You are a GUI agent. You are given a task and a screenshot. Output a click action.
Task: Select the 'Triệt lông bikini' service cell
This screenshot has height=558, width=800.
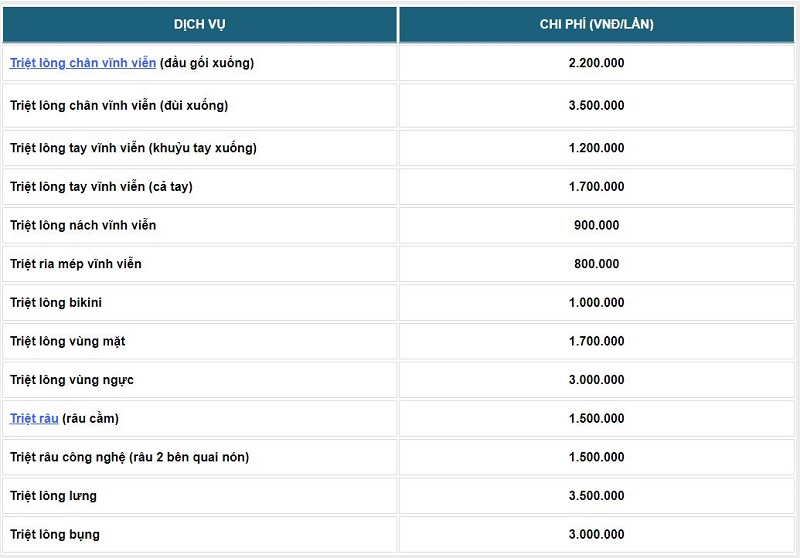[56, 302]
